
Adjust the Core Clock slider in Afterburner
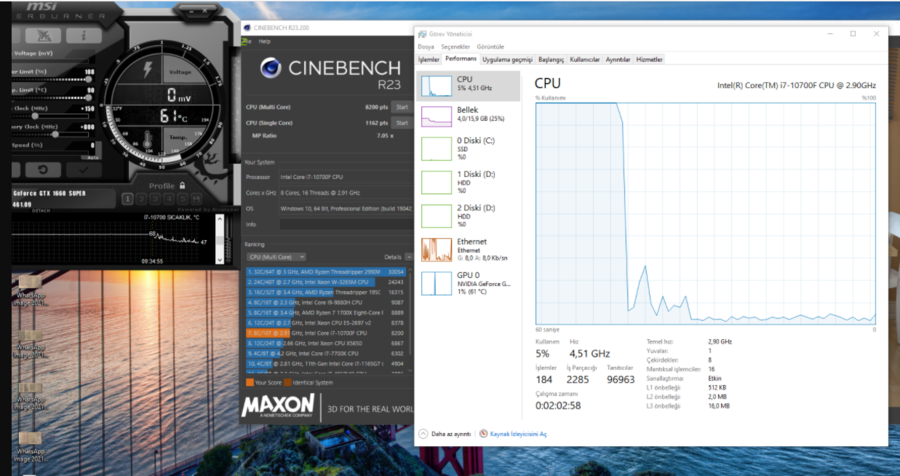[35, 116]
